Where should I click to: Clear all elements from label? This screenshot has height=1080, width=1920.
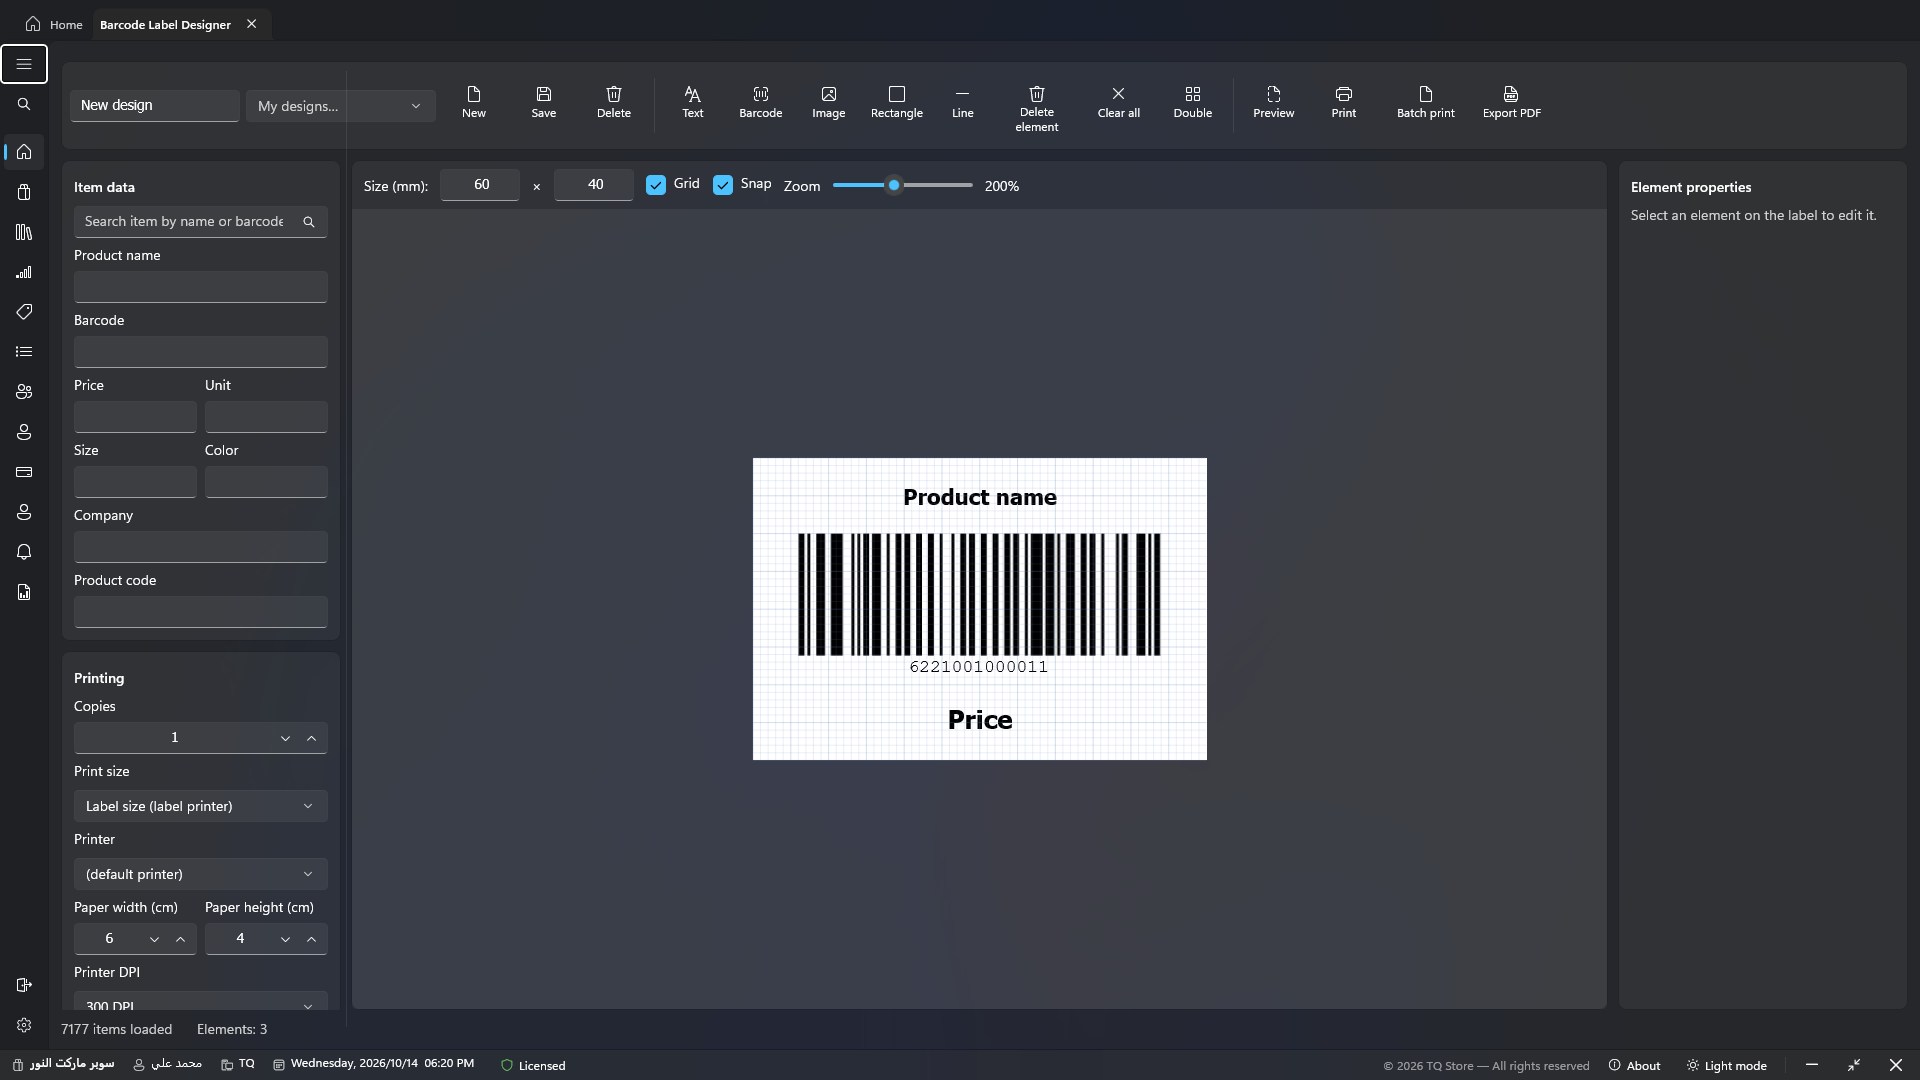(1118, 102)
